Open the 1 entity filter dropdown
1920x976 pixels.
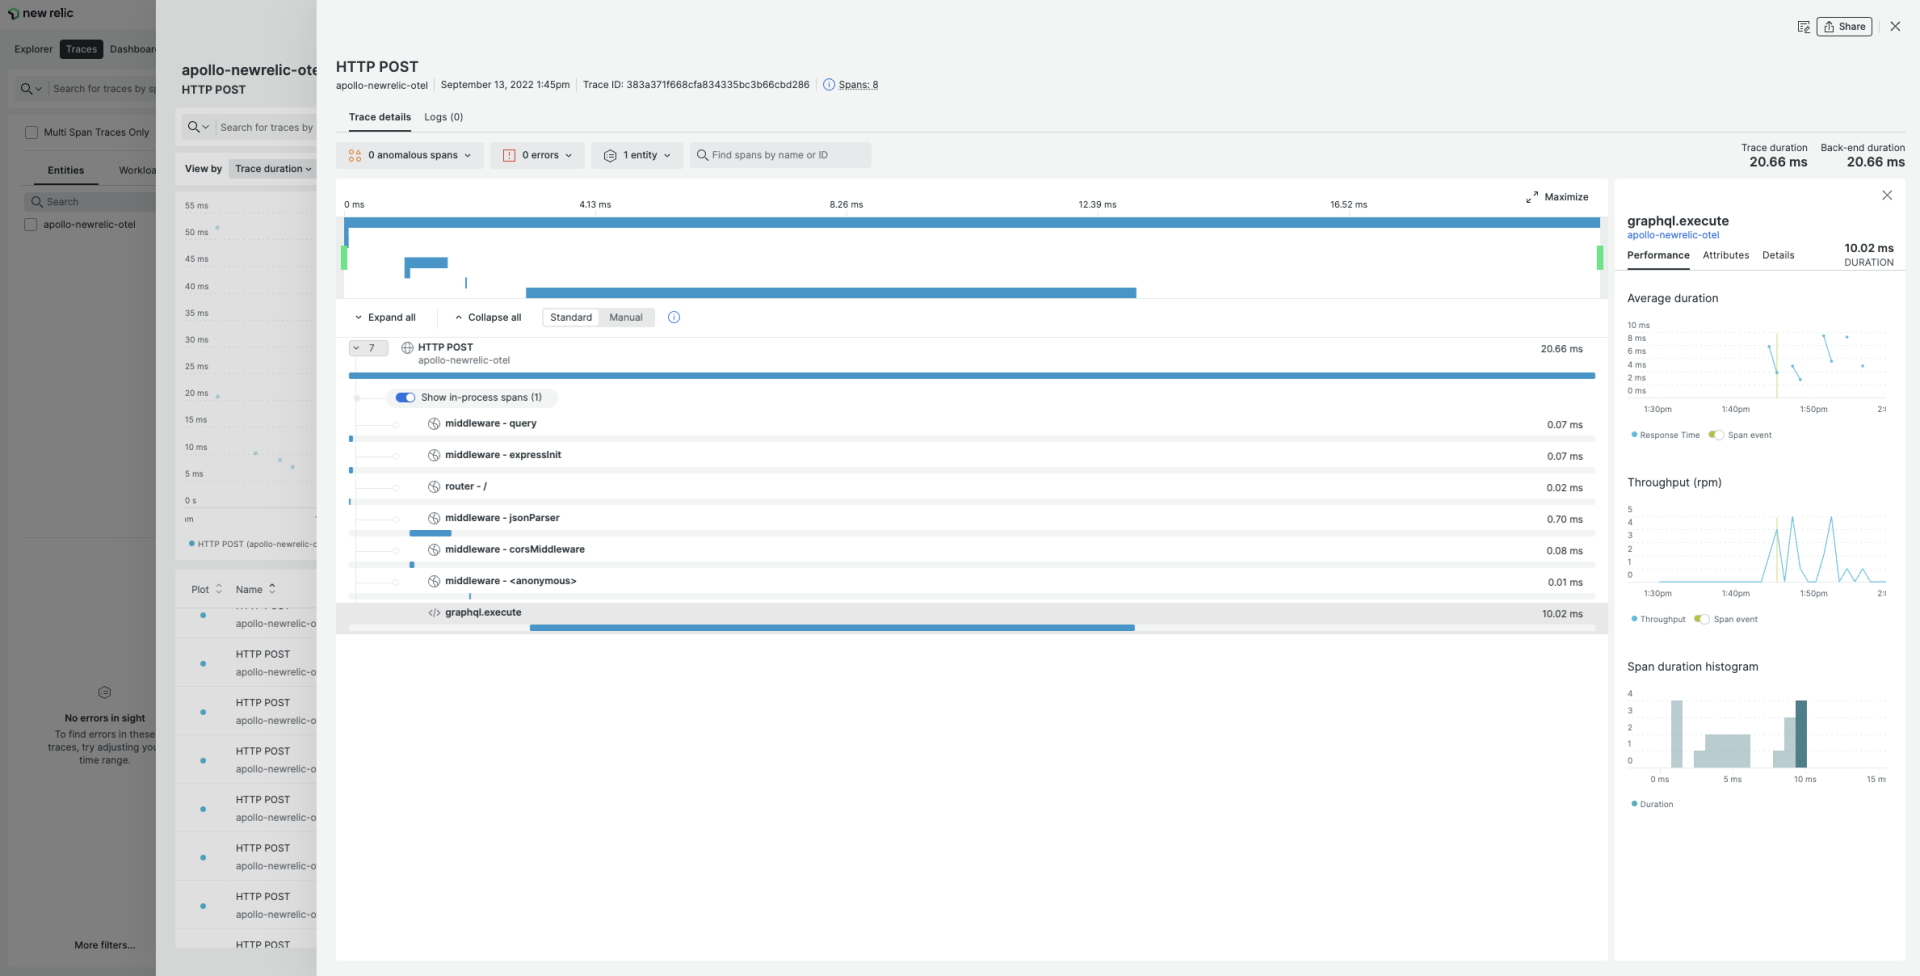pos(637,155)
